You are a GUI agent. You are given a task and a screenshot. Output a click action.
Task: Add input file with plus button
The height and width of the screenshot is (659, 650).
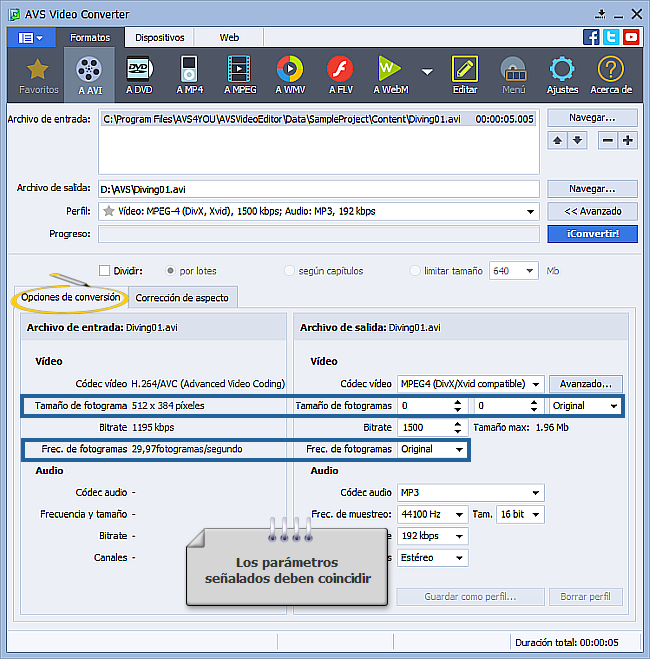(628, 140)
